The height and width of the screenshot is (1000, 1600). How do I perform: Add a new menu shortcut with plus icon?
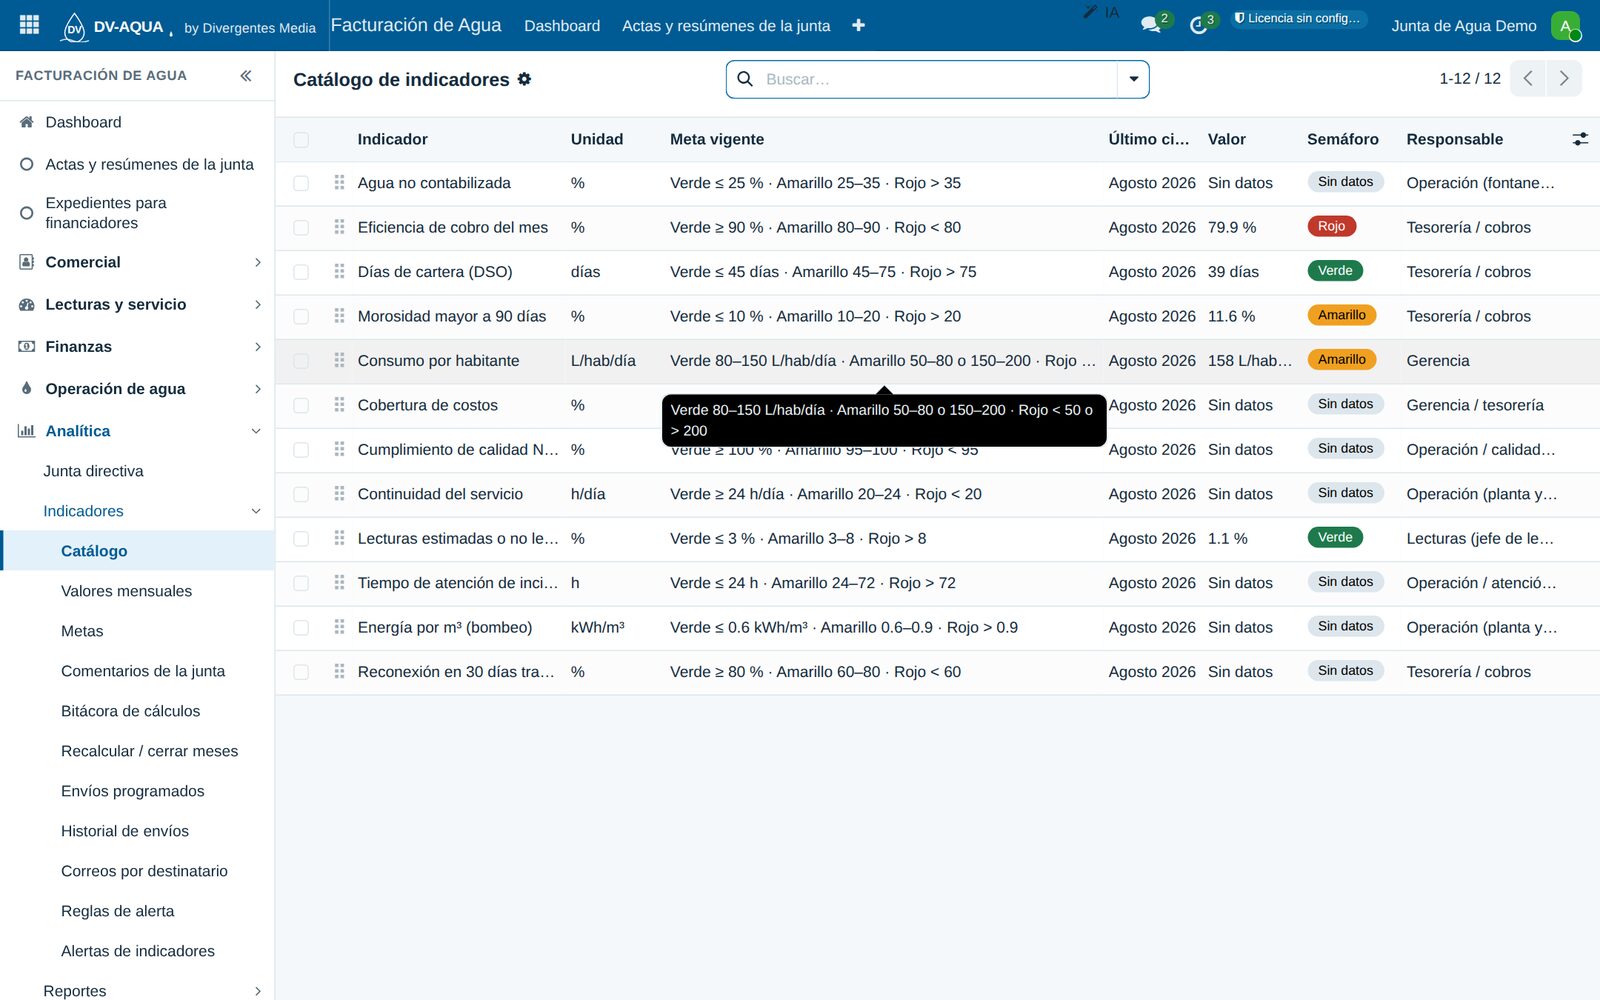[x=858, y=25]
